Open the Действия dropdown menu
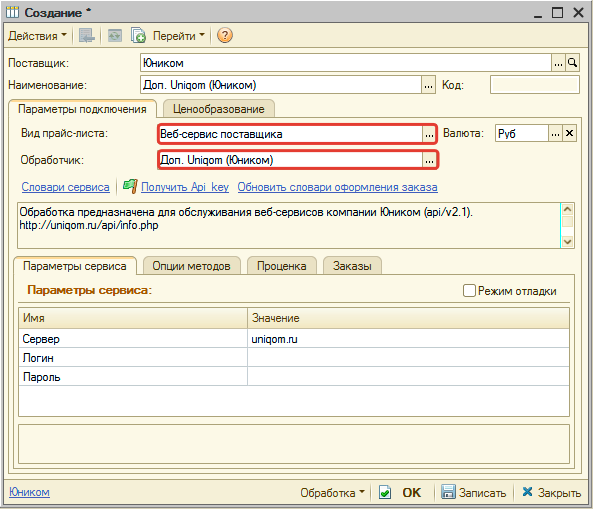Viewport: 593px width, 509px height. pyautogui.click(x=37, y=36)
